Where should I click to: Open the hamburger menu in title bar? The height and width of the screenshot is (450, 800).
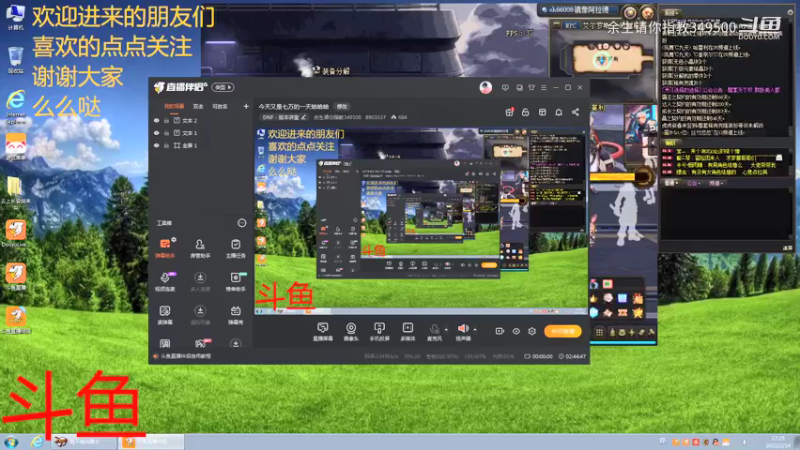(x=543, y=88)
